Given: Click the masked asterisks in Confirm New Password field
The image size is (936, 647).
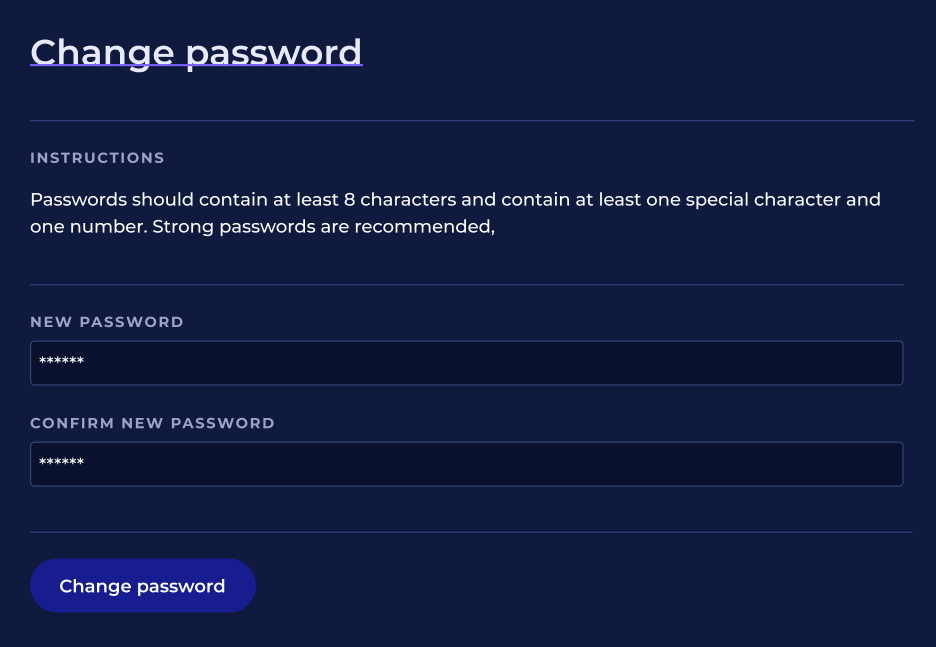Looking at the screenshot, I should [61, 464].
